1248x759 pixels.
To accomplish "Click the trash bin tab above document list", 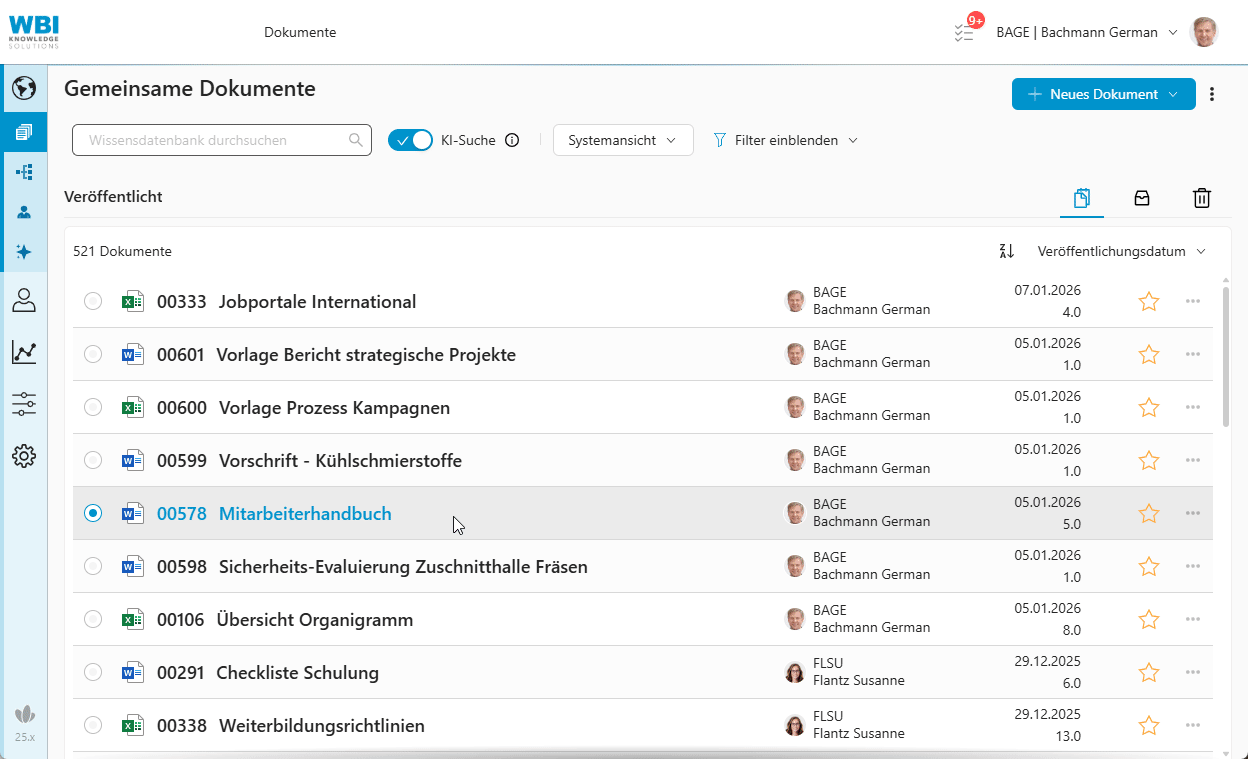I will click(x=1201, y=197).
